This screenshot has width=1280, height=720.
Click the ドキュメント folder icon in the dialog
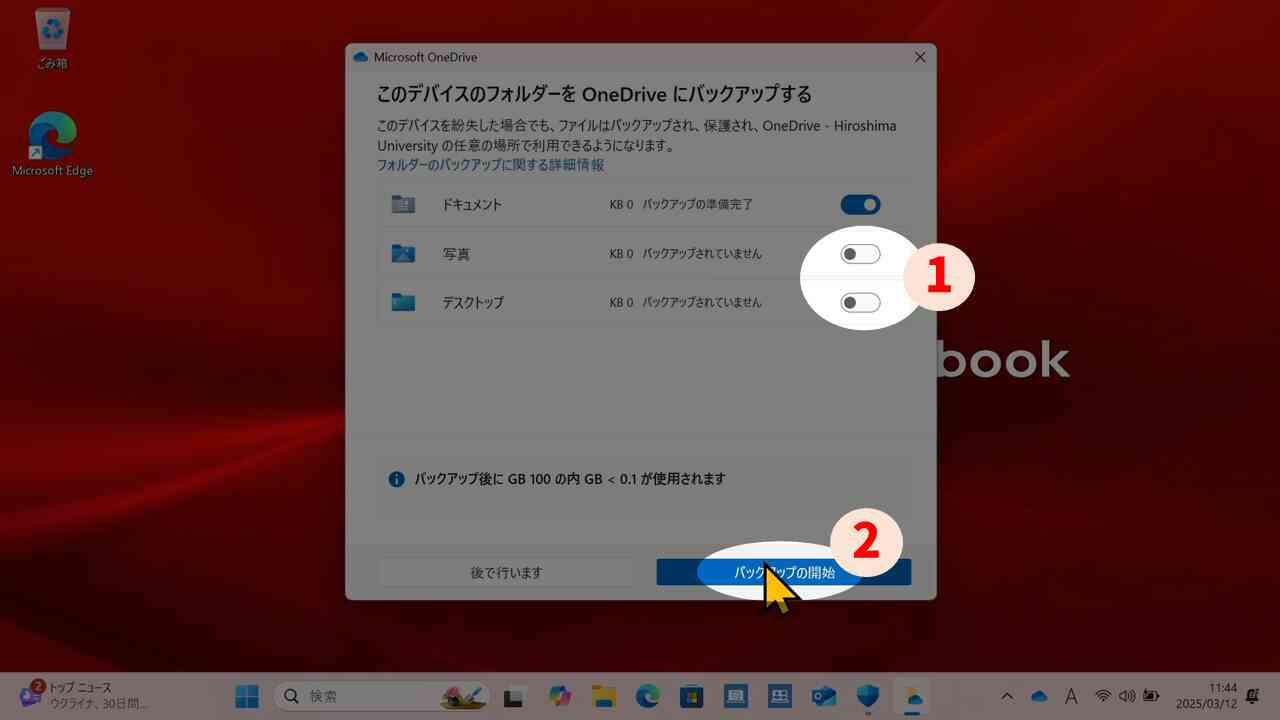pos(403,204)
